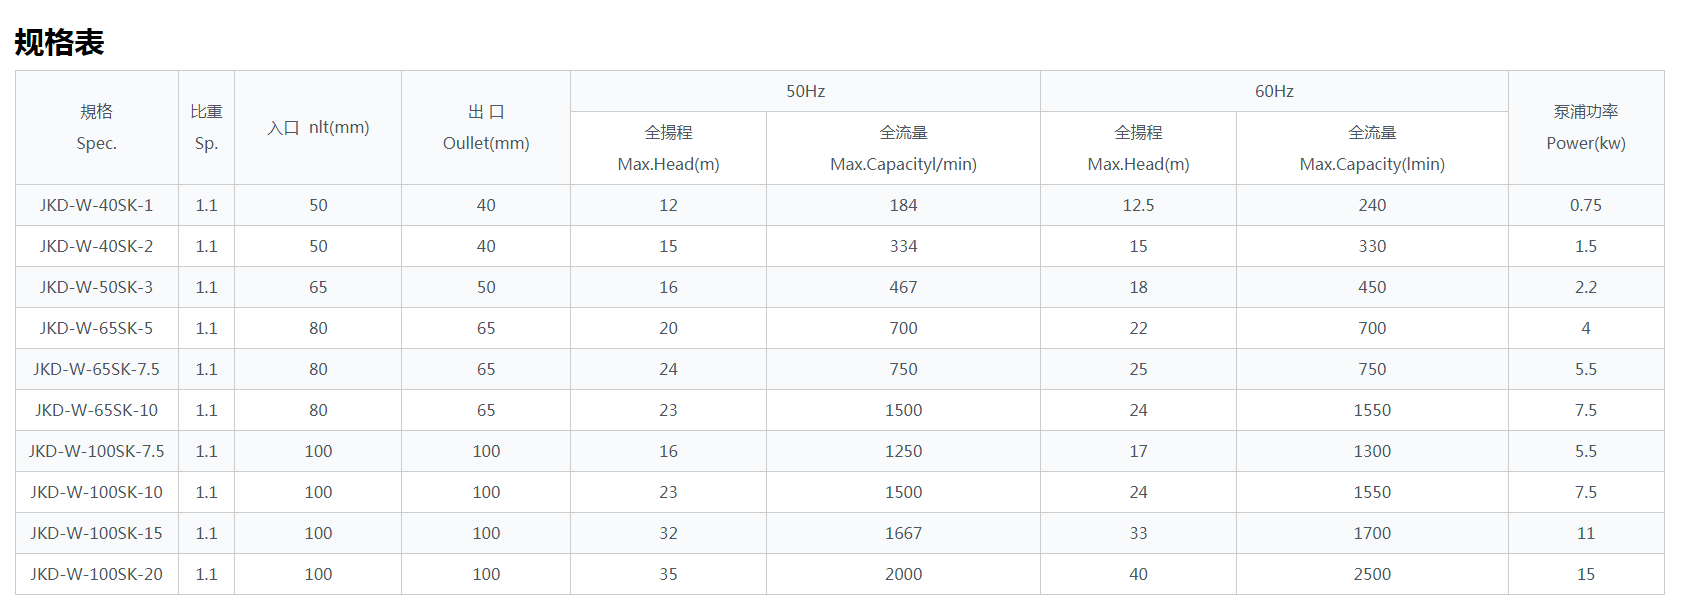Select the 比重 Sp. column header
The height and width of the screenshot is (614, 1689).
(206, 127)
